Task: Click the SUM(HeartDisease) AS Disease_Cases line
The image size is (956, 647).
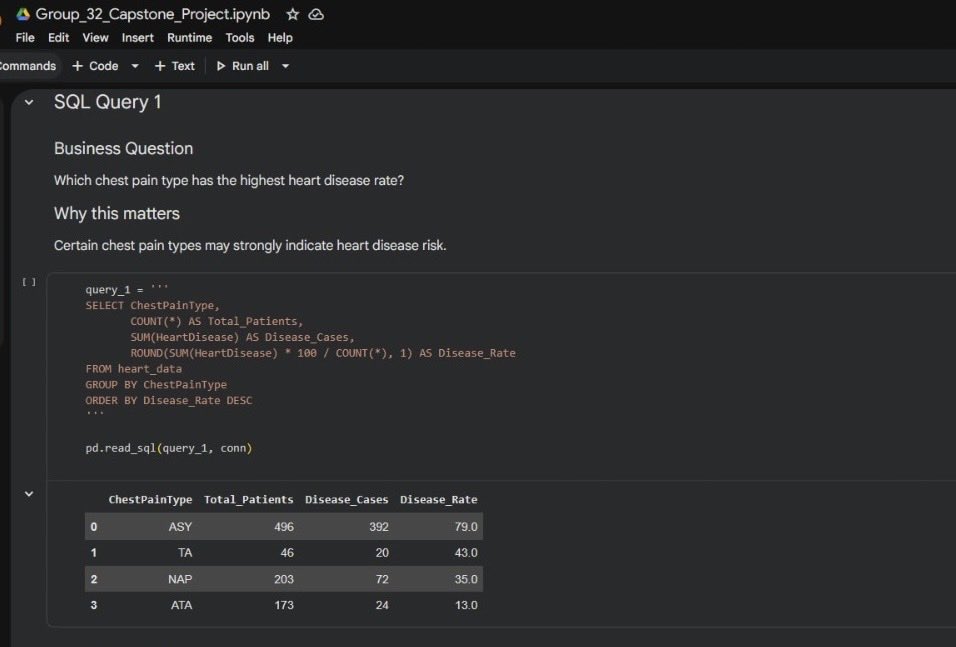Action: (x=242, y=337)
